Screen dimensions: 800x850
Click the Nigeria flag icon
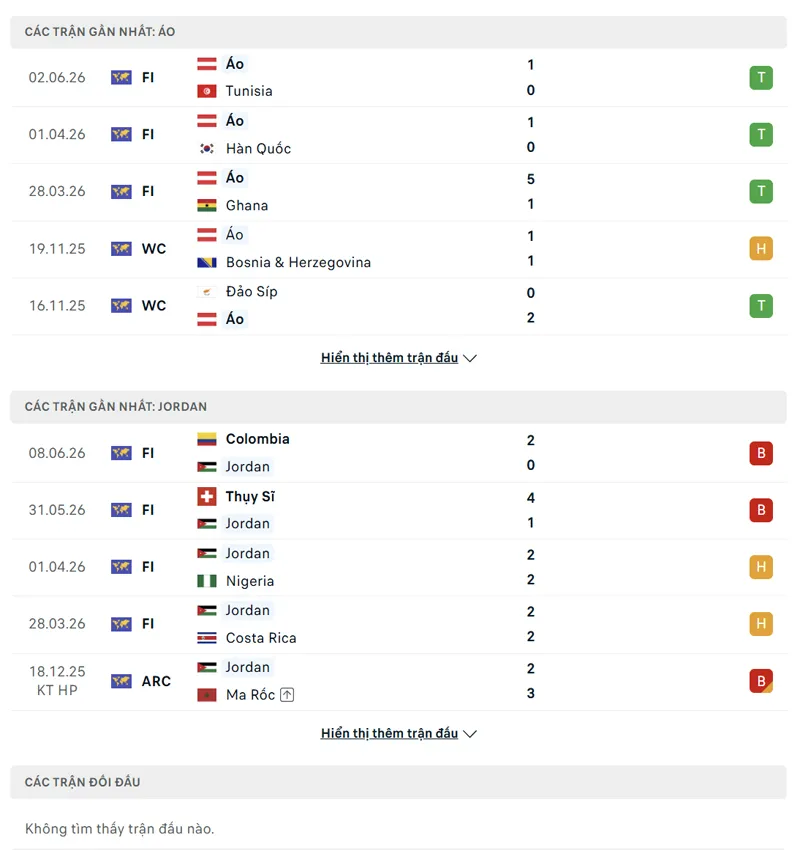(x=207, y=581)
